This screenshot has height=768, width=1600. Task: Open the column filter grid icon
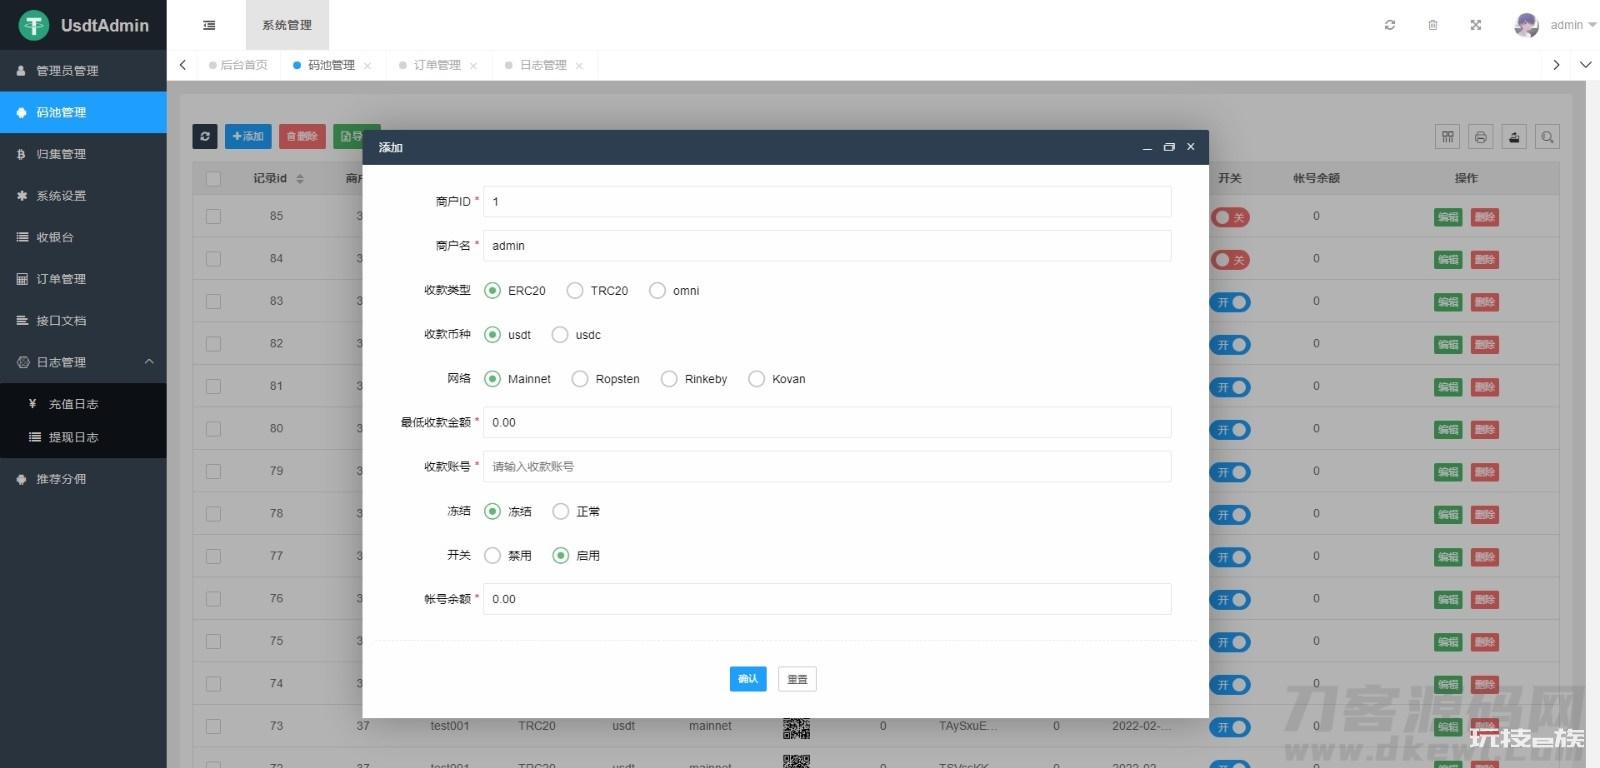click(1447, 137)
